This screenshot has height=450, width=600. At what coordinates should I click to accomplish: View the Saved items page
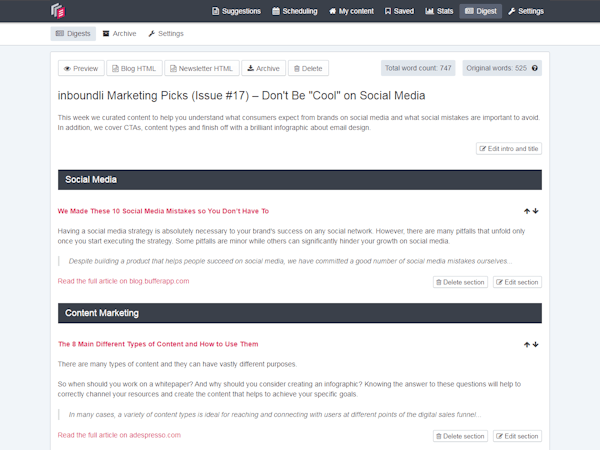tap(399, 12)
